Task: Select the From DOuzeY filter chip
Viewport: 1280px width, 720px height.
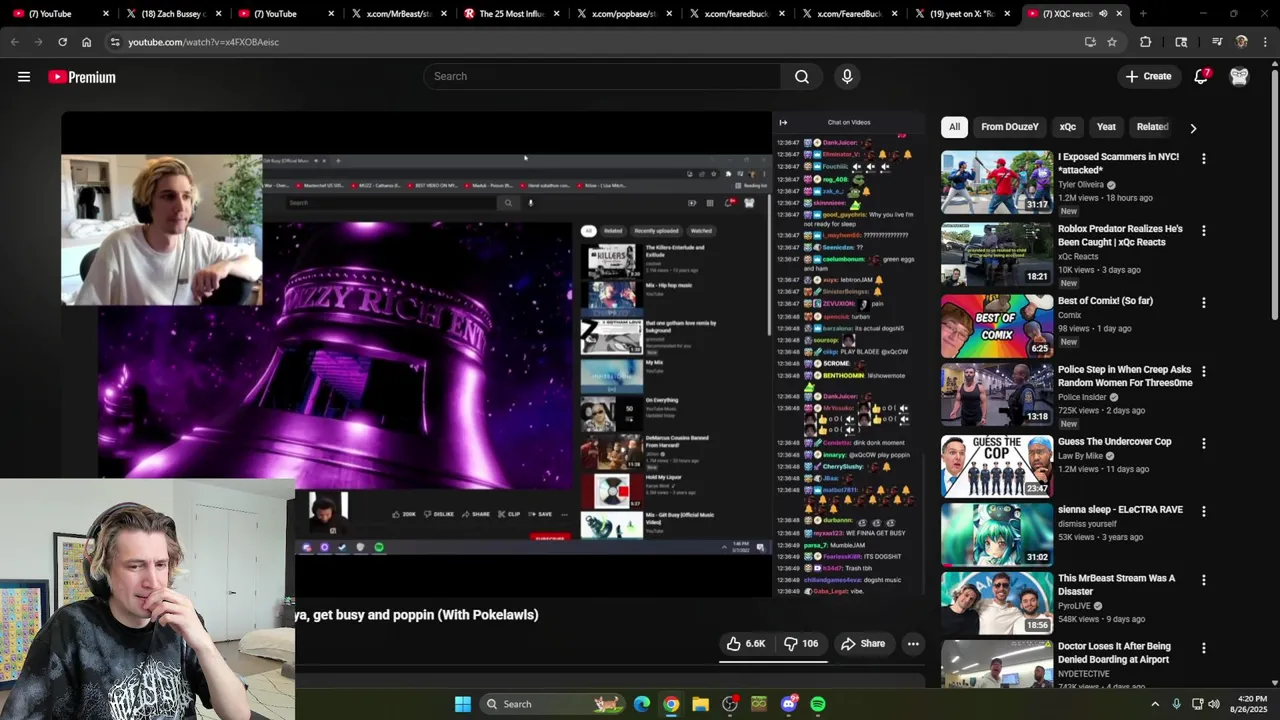Action: pos(1009,127)
